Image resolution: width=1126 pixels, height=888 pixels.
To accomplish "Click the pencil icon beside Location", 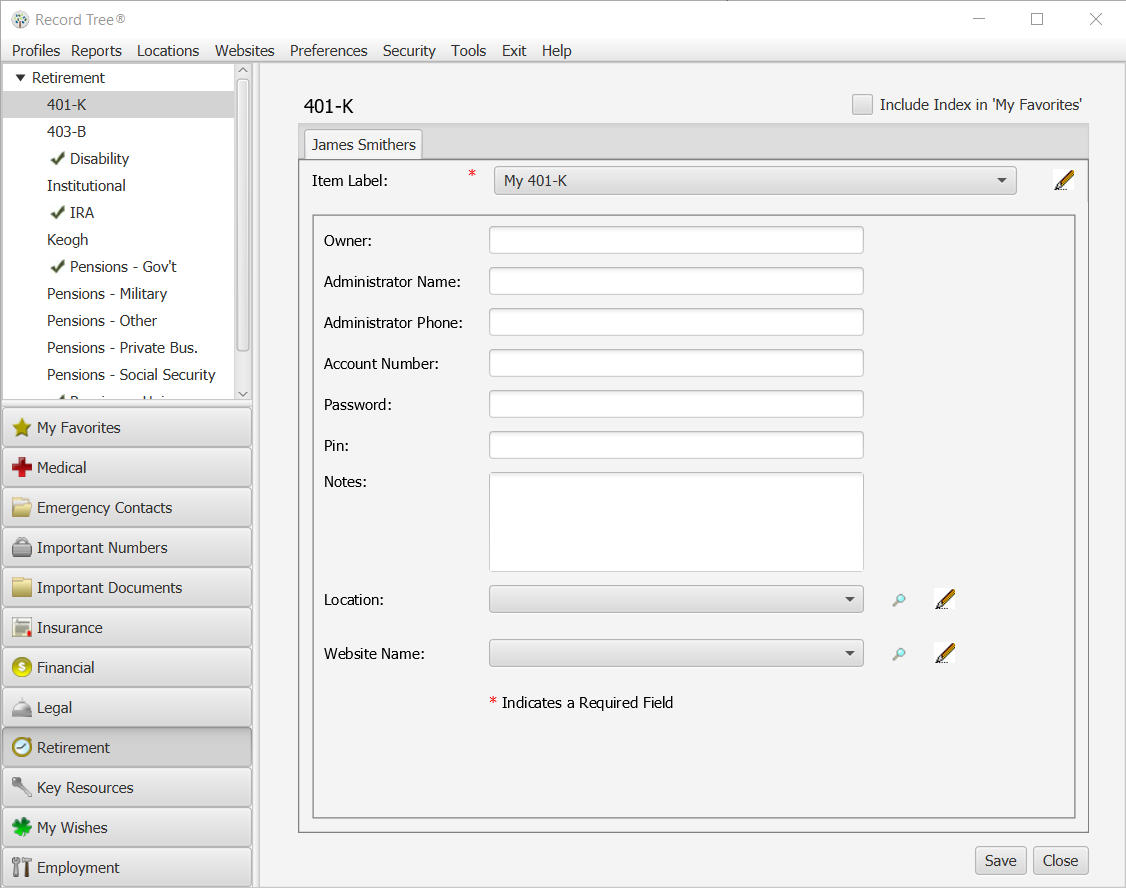I will (x=944, y=598).
